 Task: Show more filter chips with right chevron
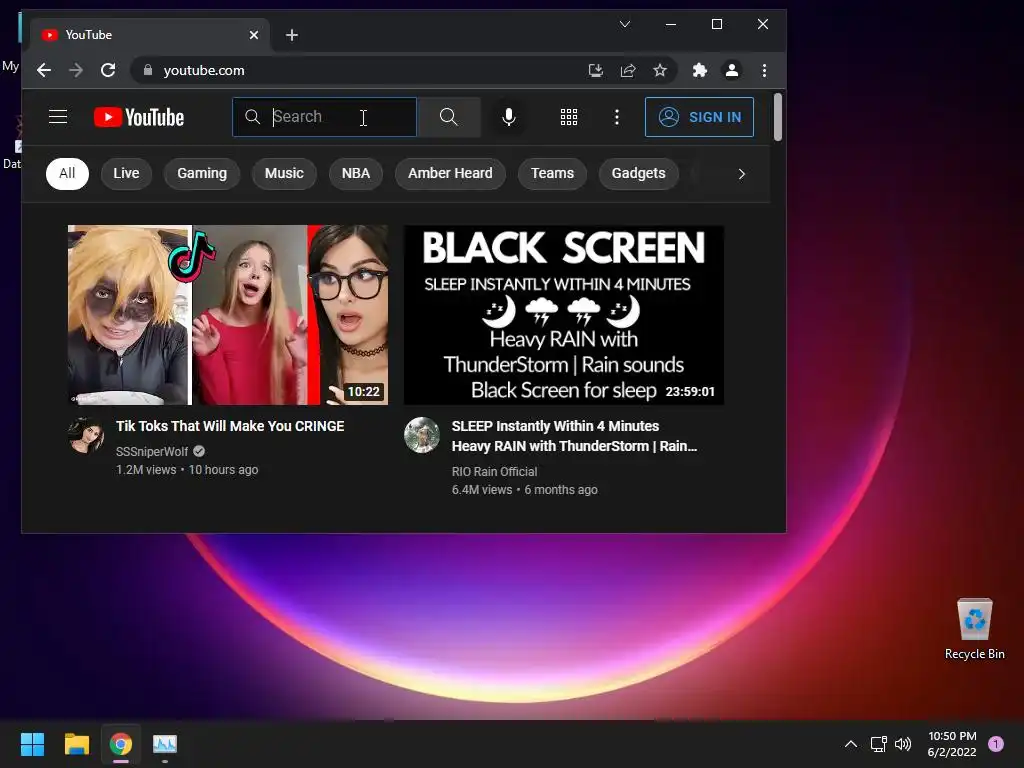click(x=741, y=174)
